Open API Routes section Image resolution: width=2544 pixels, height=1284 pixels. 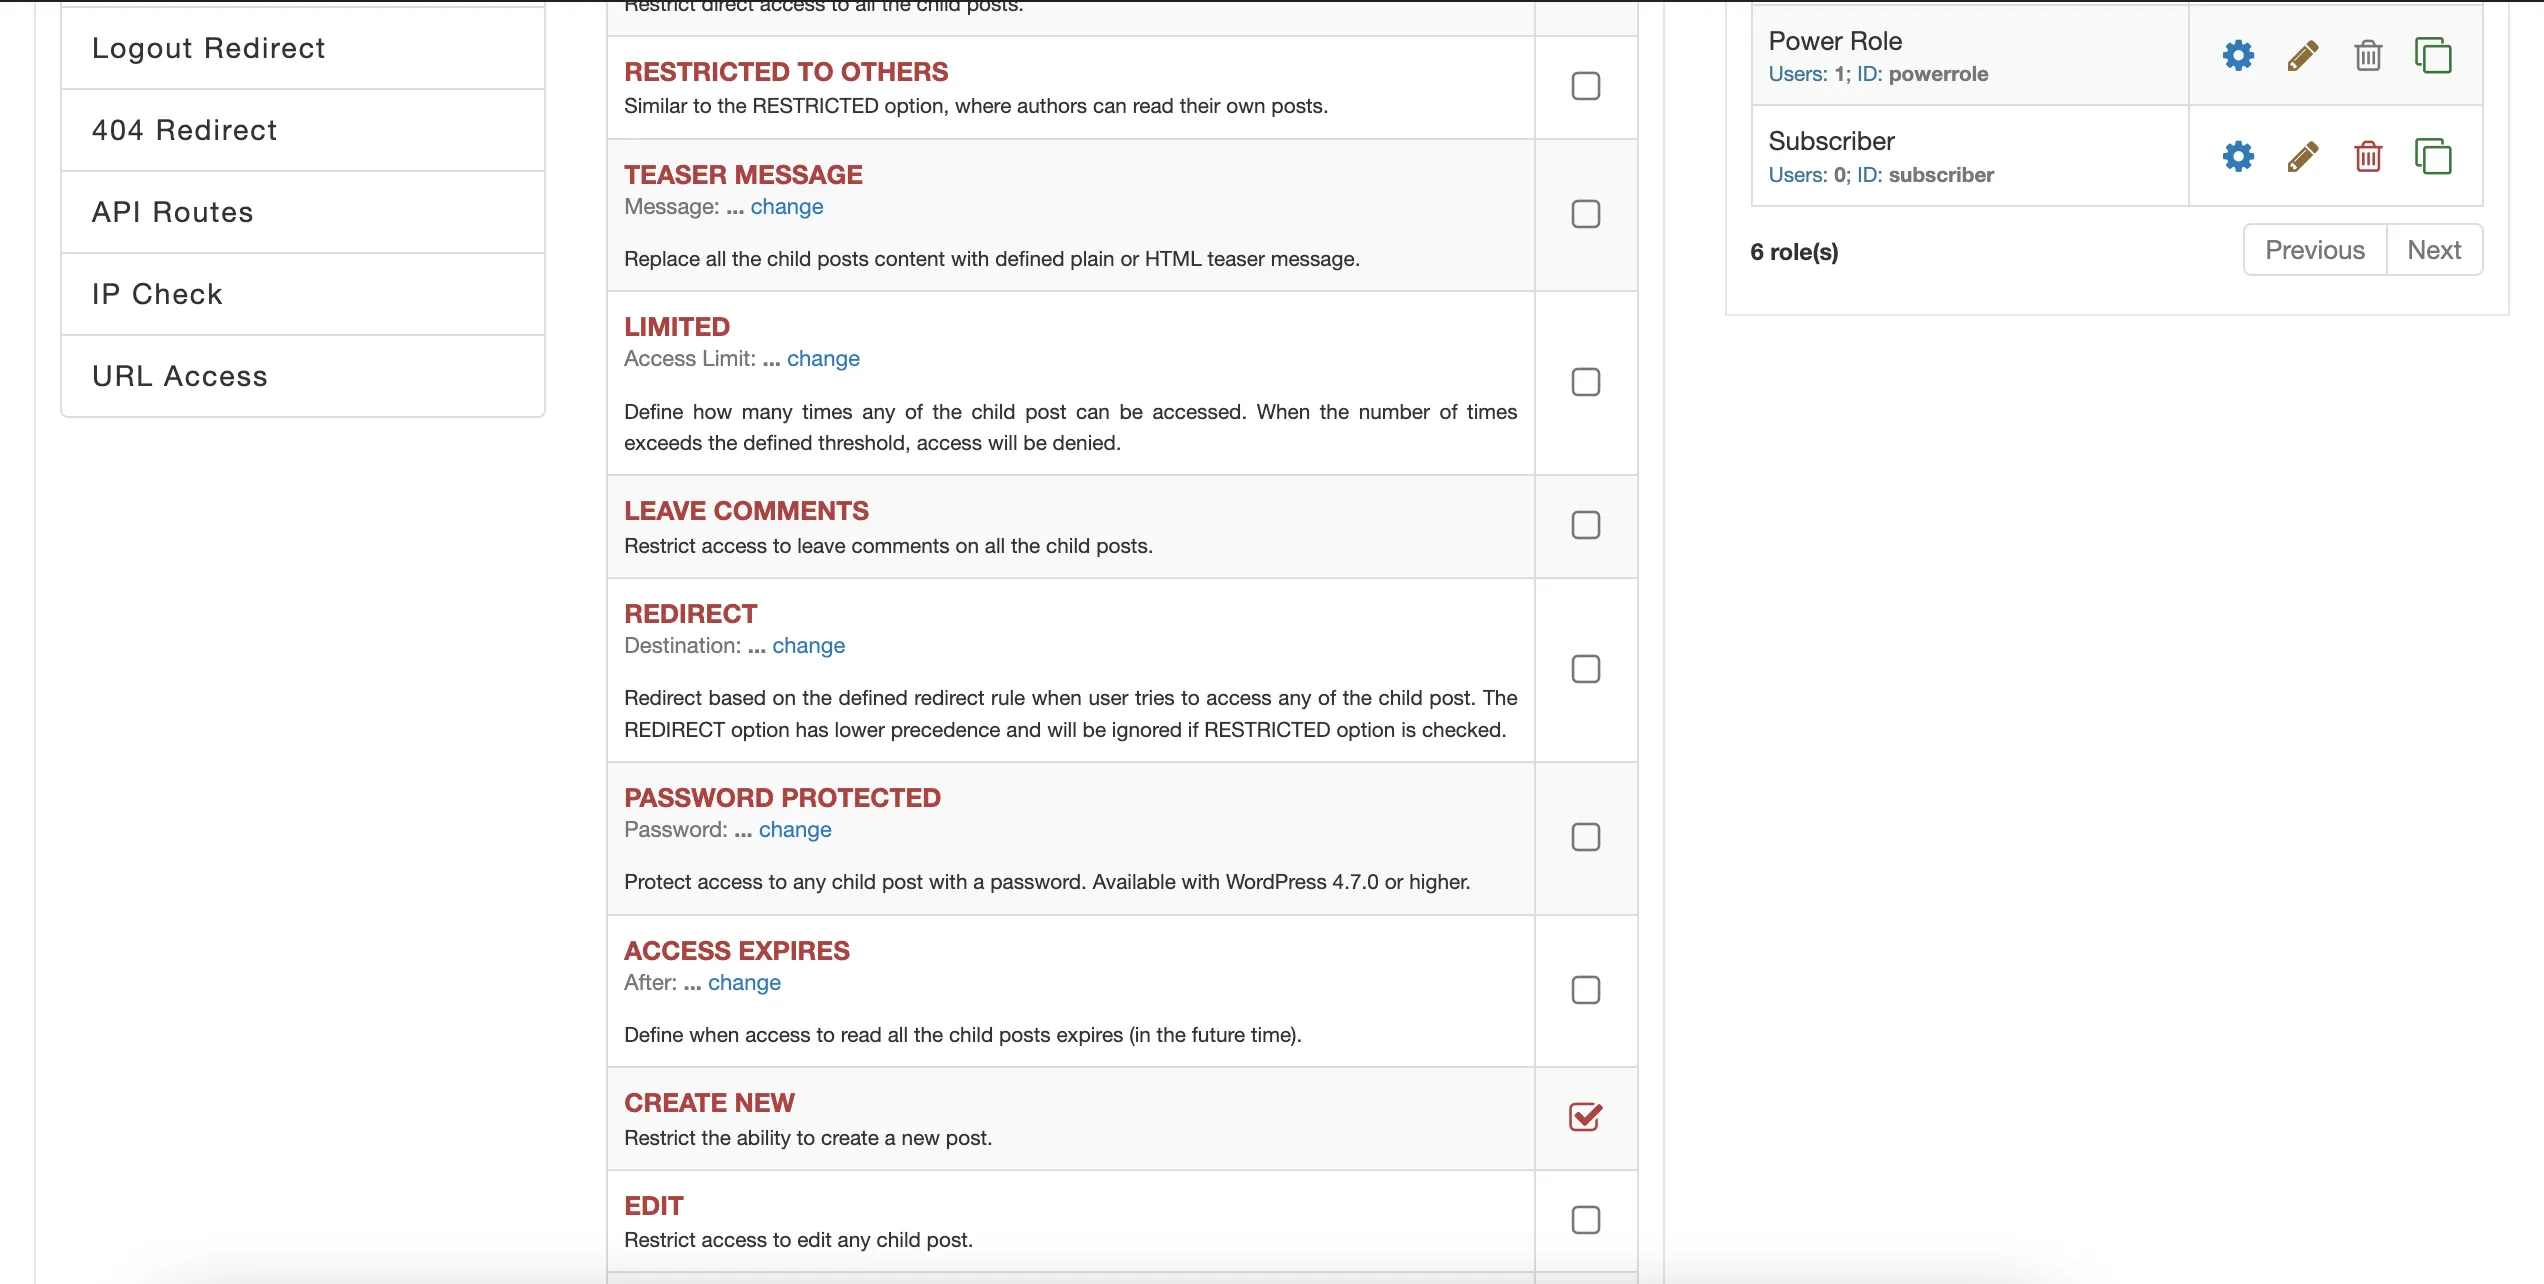303,212
